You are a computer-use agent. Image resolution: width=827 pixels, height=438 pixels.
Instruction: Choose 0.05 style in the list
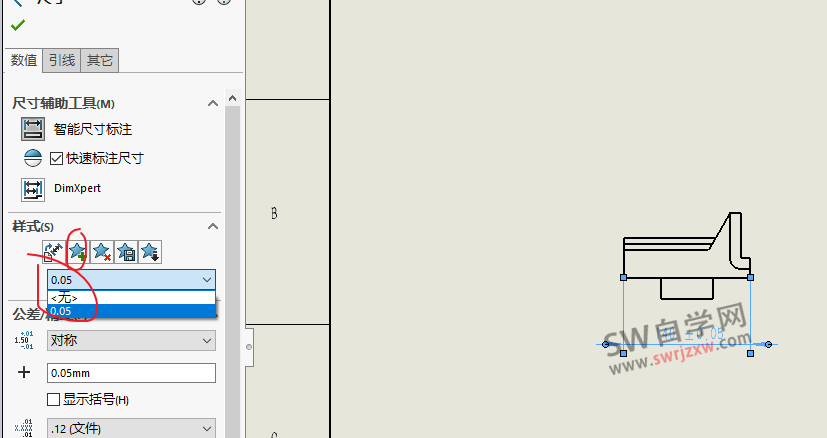[x=131, y=311]
